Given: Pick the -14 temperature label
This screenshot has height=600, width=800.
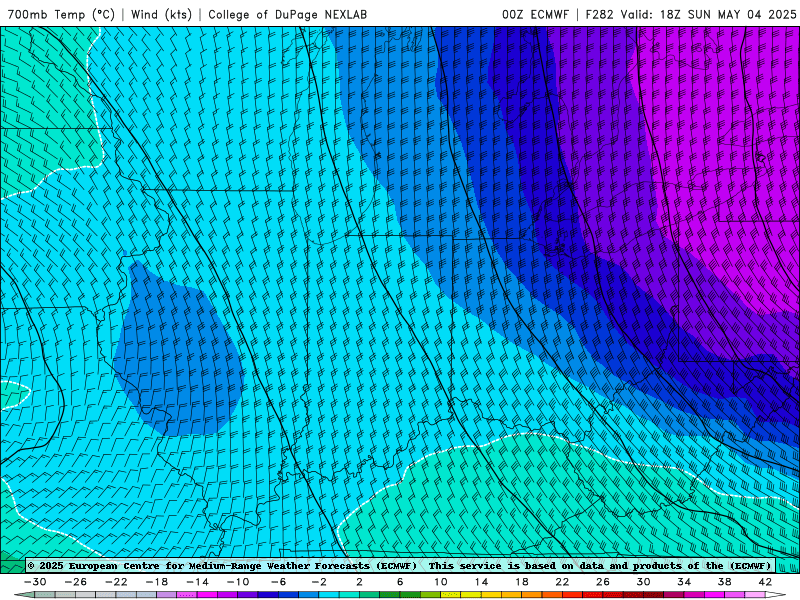Looking at the screenshot, I should click(x=197, y=582).
